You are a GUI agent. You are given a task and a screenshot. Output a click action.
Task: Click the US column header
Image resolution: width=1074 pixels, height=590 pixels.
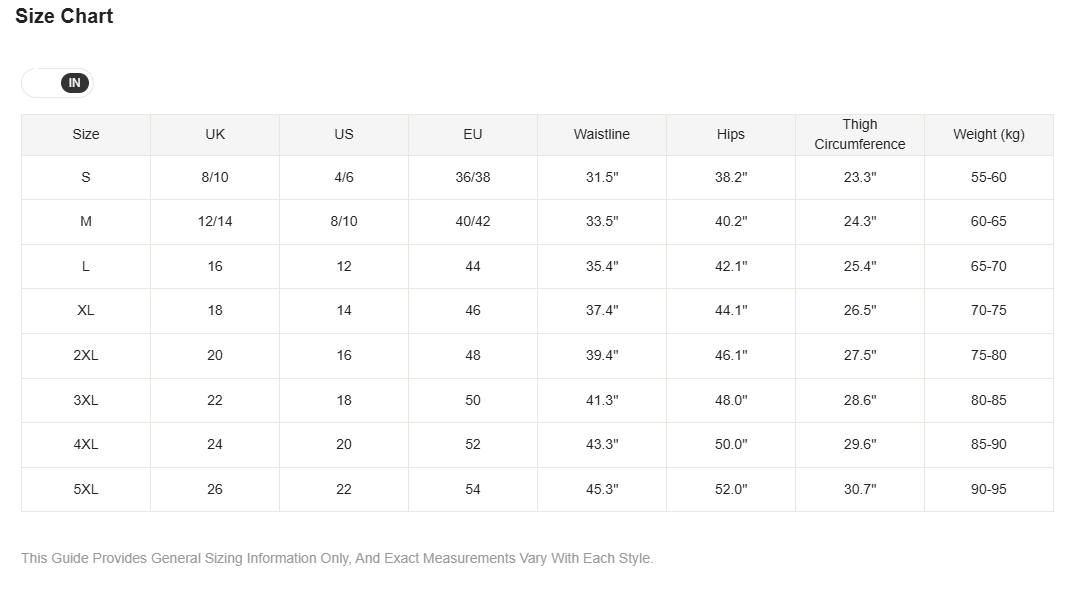point(344,134)
